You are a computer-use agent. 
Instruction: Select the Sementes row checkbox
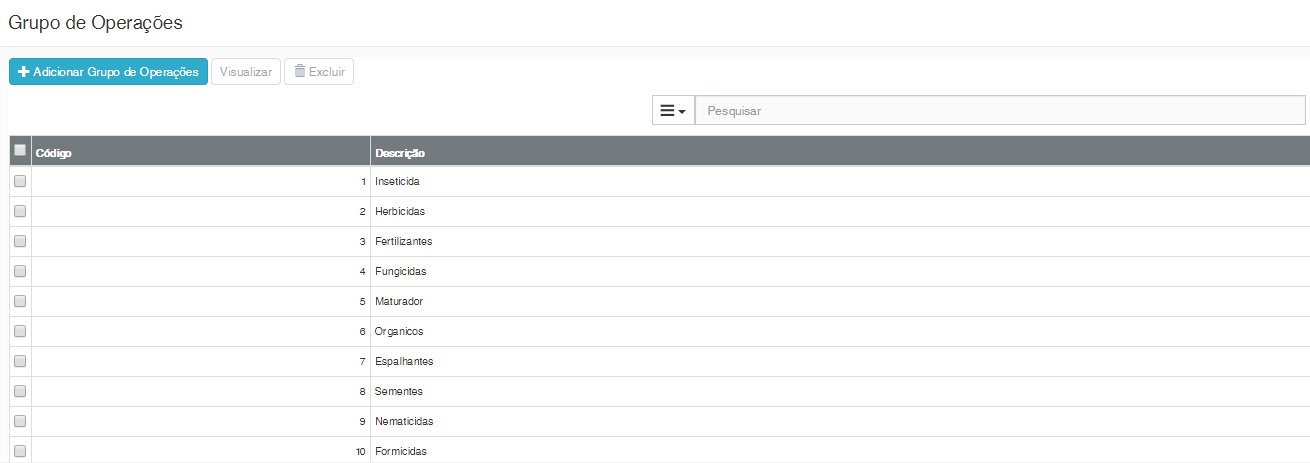click(20, 392)
